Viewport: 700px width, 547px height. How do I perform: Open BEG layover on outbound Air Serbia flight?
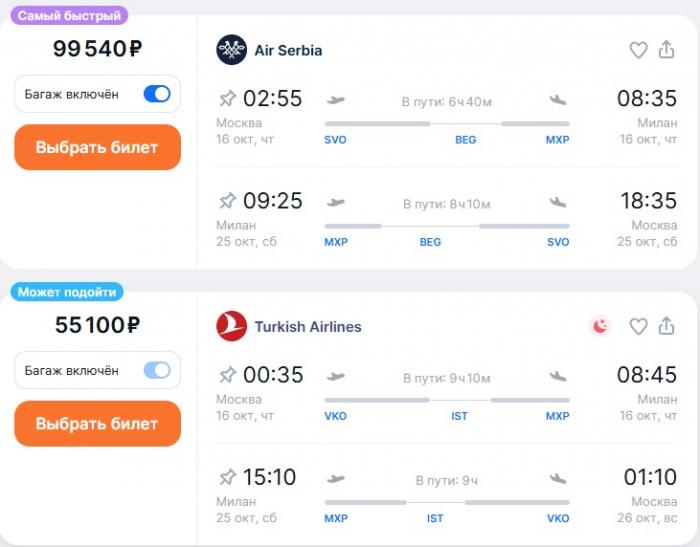[x=465, y=140]
